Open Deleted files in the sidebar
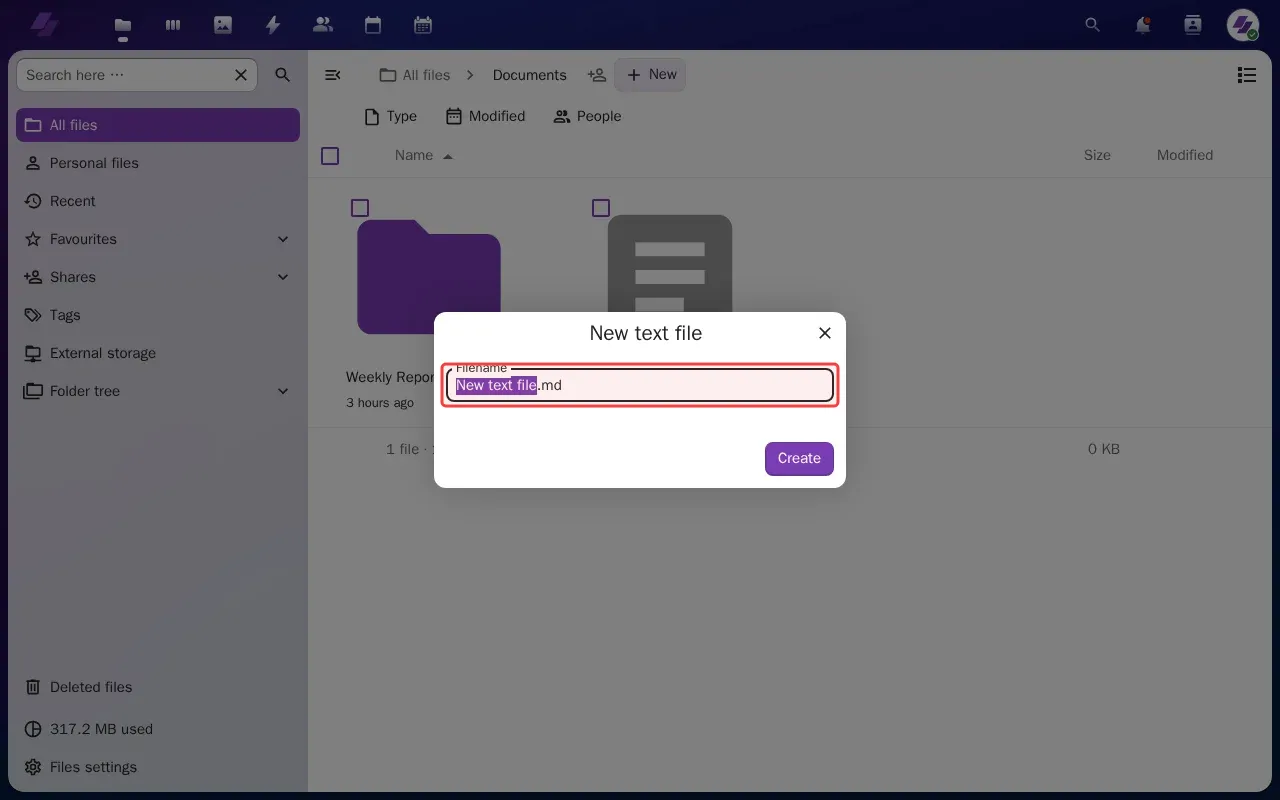This screenshot has height=800, width=1280. tap(90, 687)
